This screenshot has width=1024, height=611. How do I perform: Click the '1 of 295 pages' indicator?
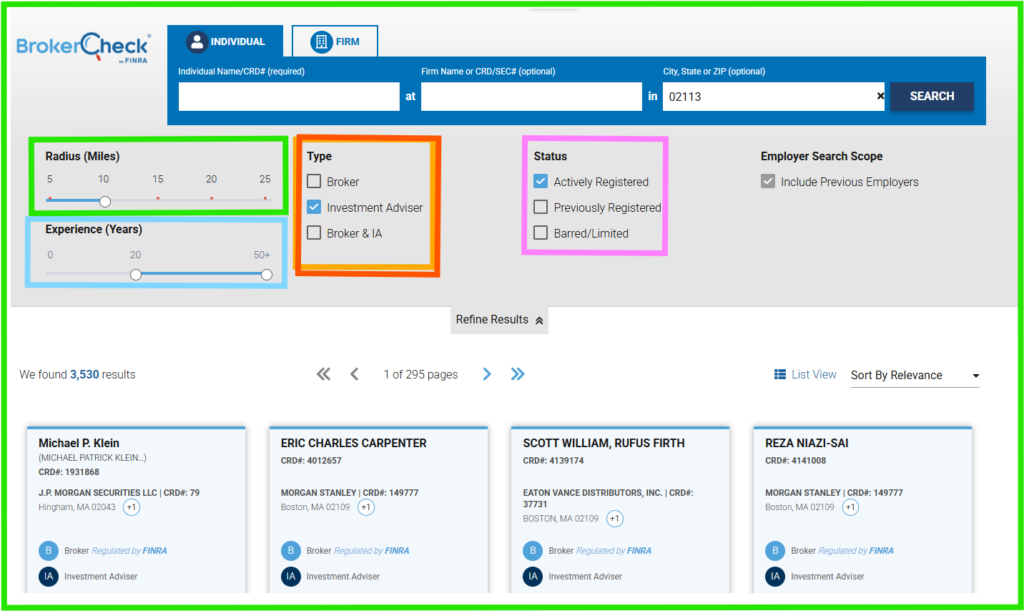point(421,375)
